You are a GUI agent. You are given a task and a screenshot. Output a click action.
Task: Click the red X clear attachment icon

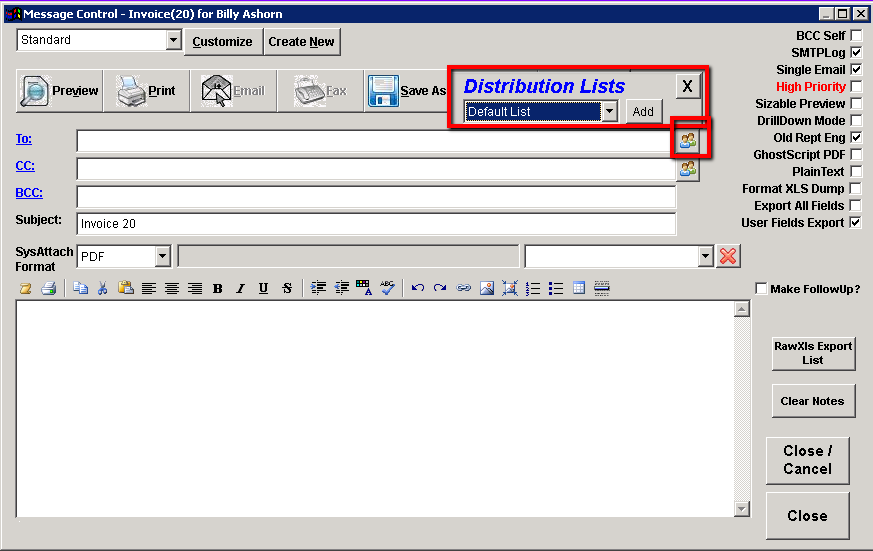point(728,256)
